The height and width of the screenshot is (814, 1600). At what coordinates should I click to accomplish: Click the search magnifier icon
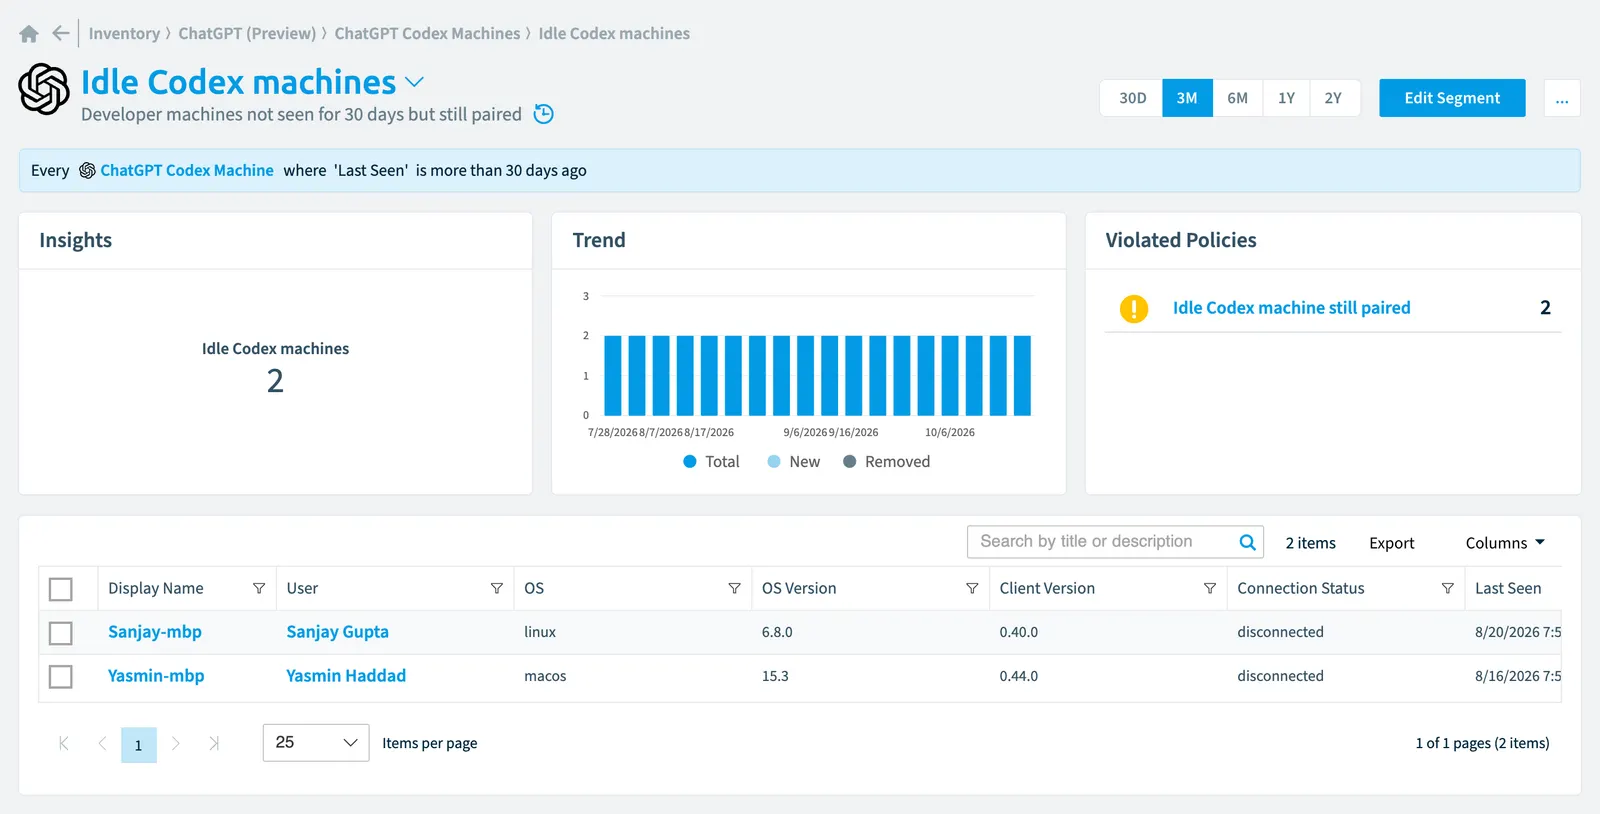[x=1247, y=542]
